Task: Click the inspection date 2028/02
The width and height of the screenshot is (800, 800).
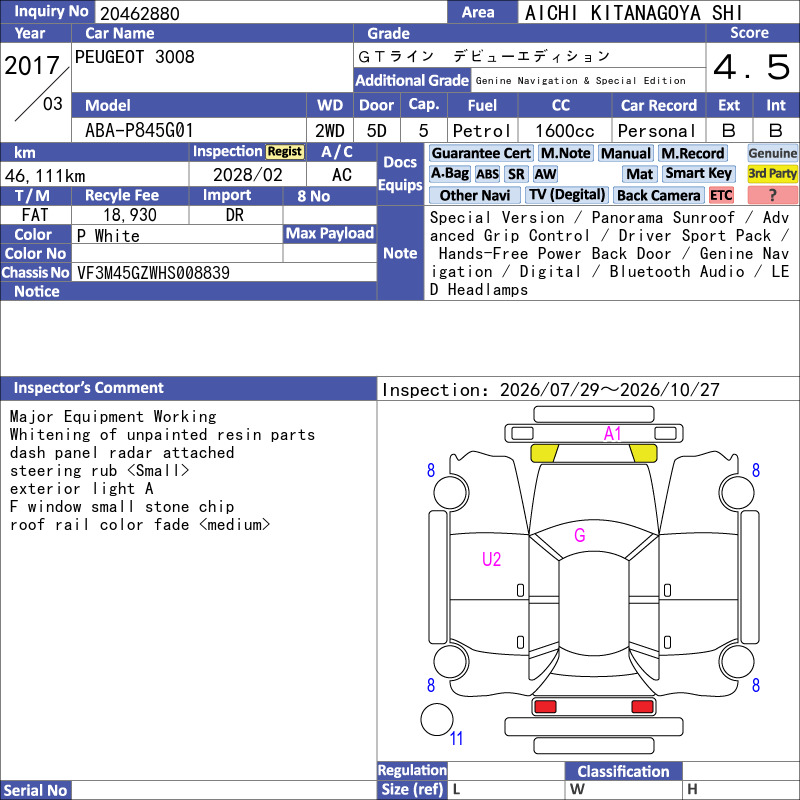Action: [247, 175]
